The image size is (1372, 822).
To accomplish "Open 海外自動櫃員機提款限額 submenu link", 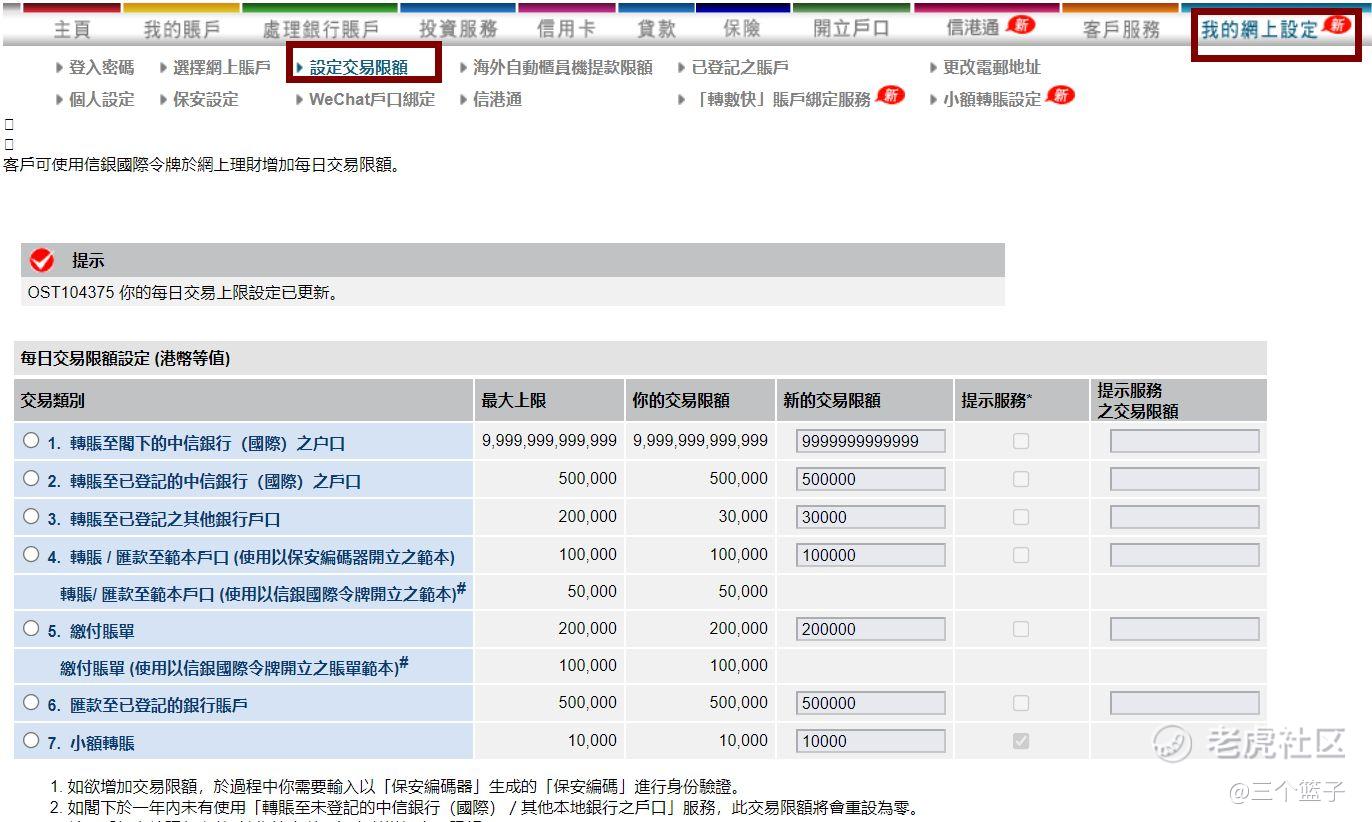I will click(x=562, y=67).
